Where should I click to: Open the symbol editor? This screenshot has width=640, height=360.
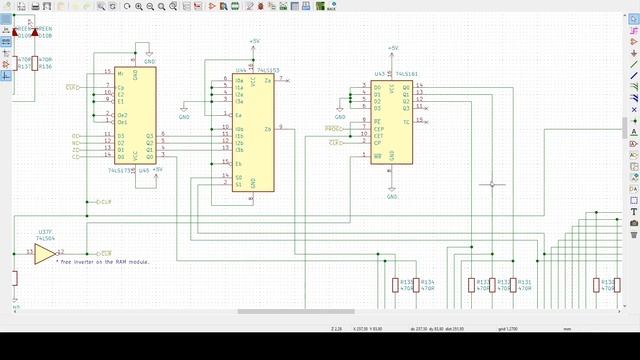pos(212,6)
